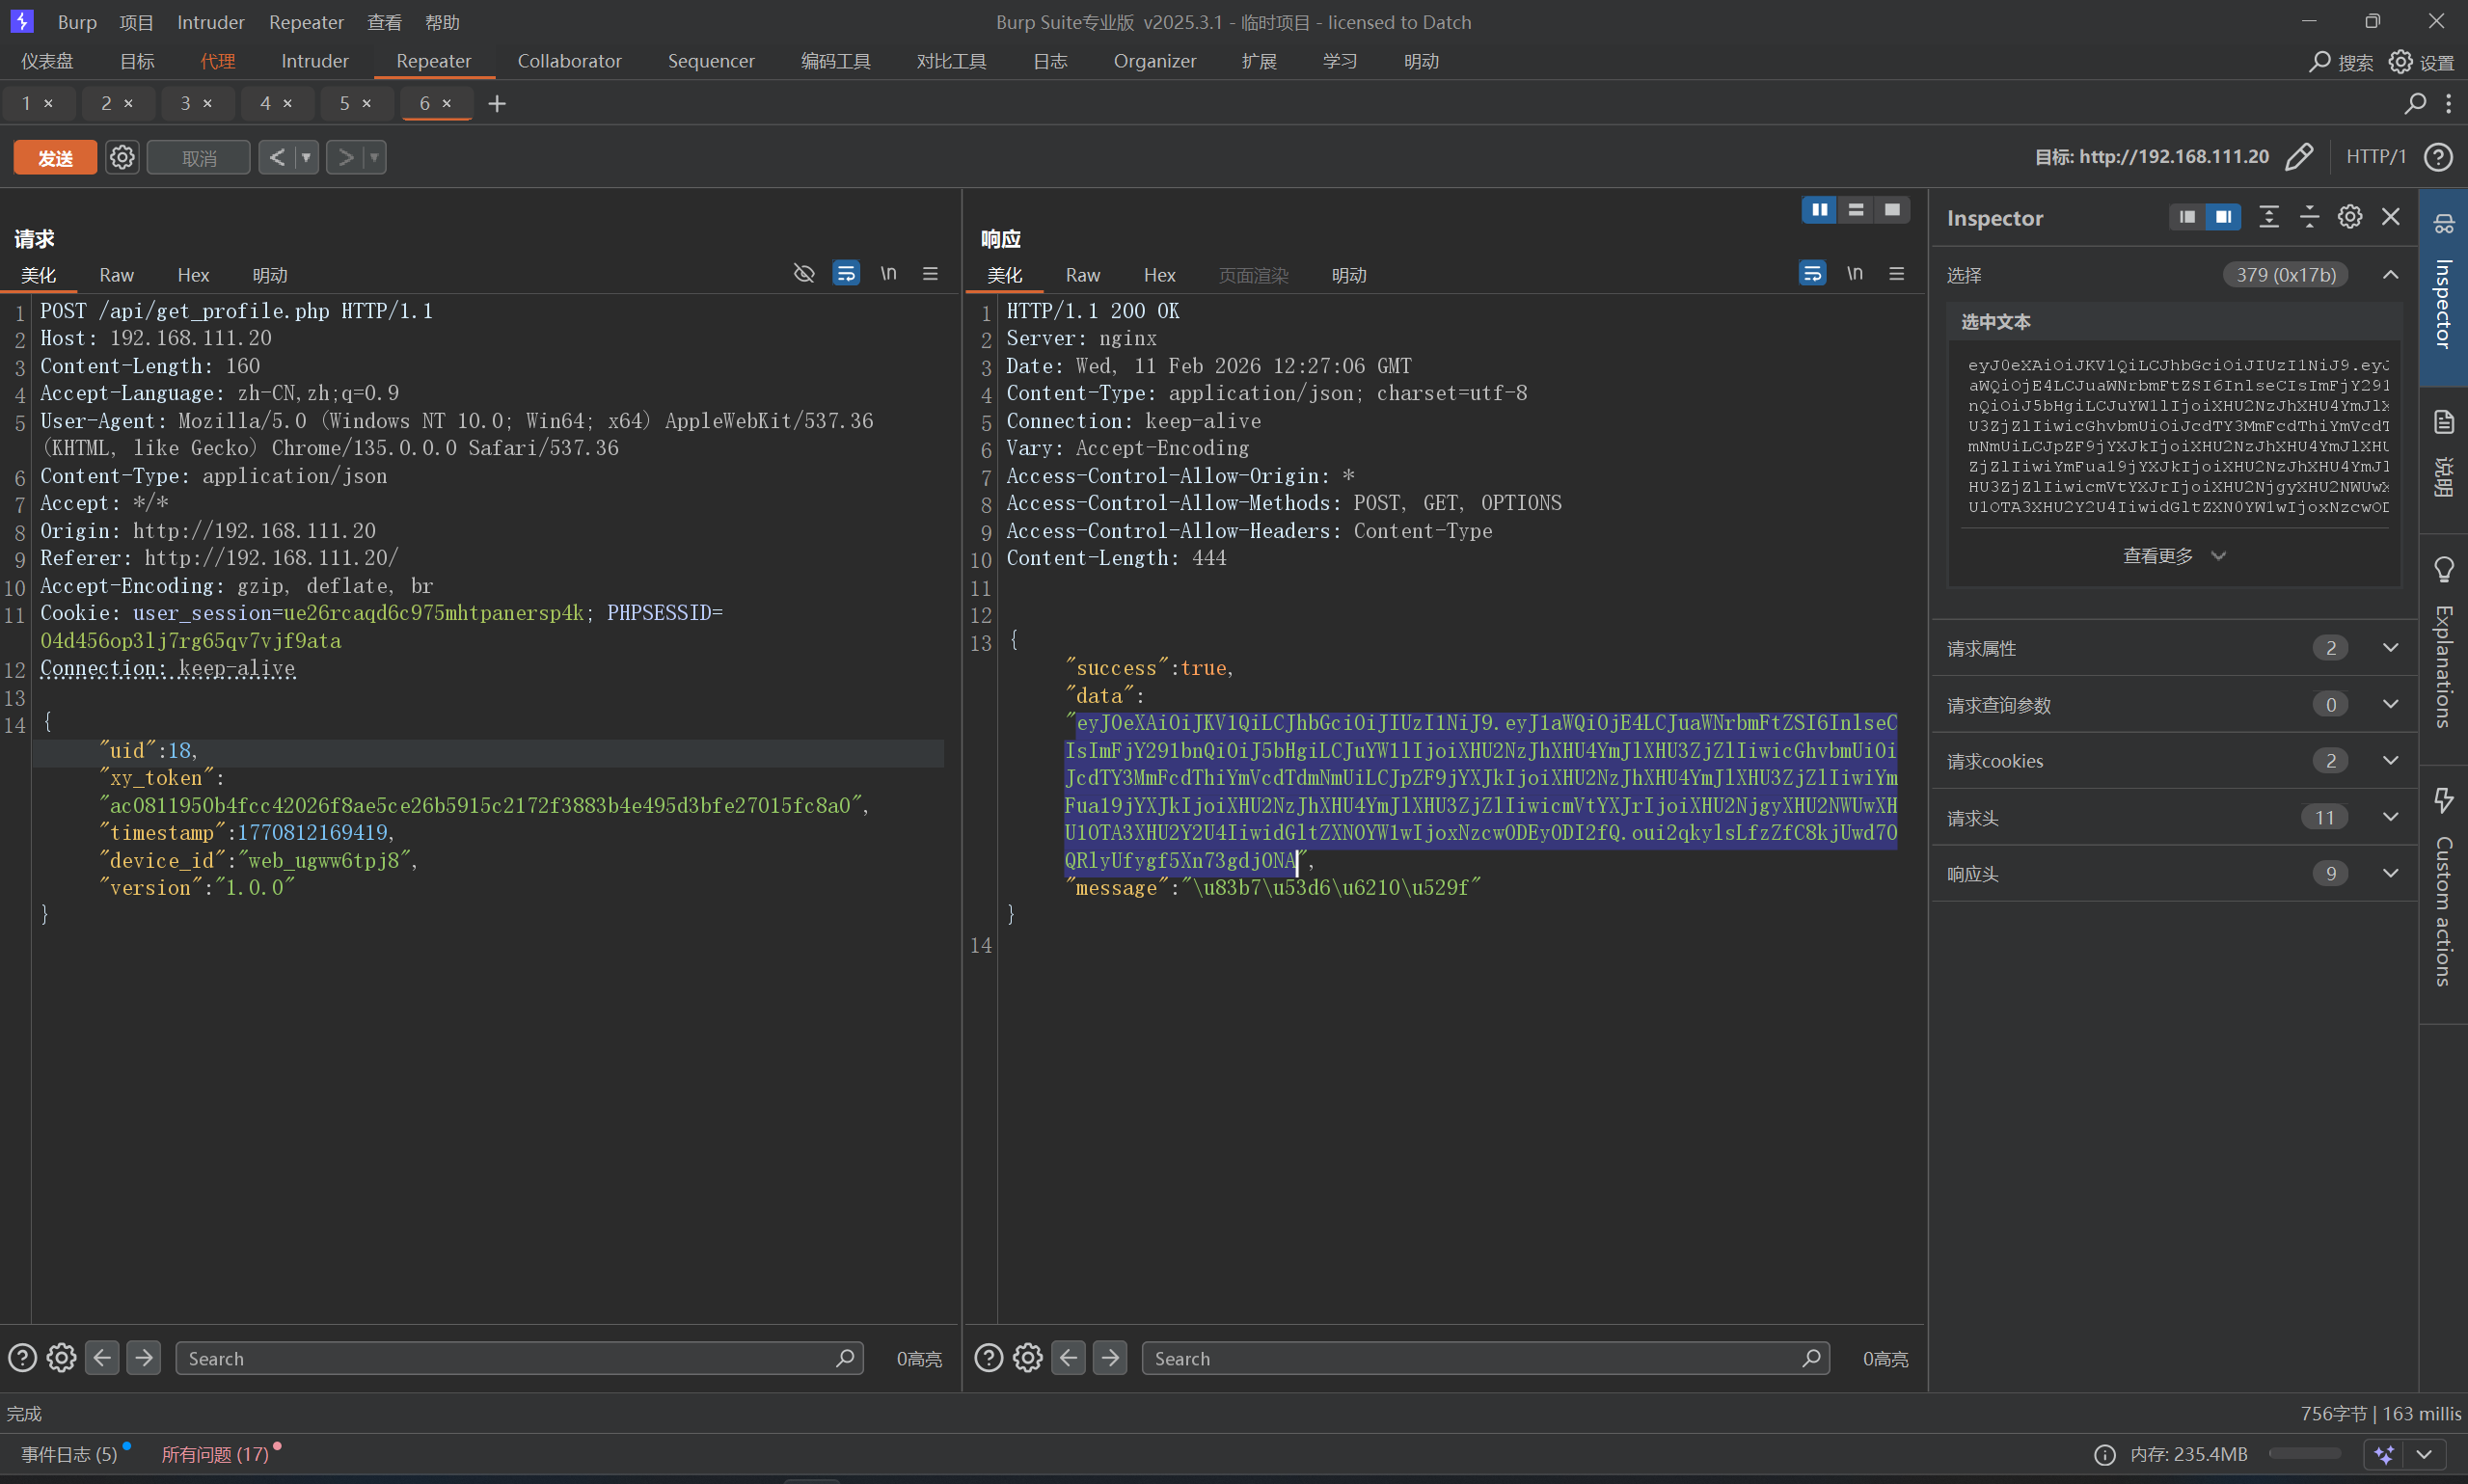Screen dimensions: 2468x1484
Task: Click the response search settings gear
Action: 1027,1358
